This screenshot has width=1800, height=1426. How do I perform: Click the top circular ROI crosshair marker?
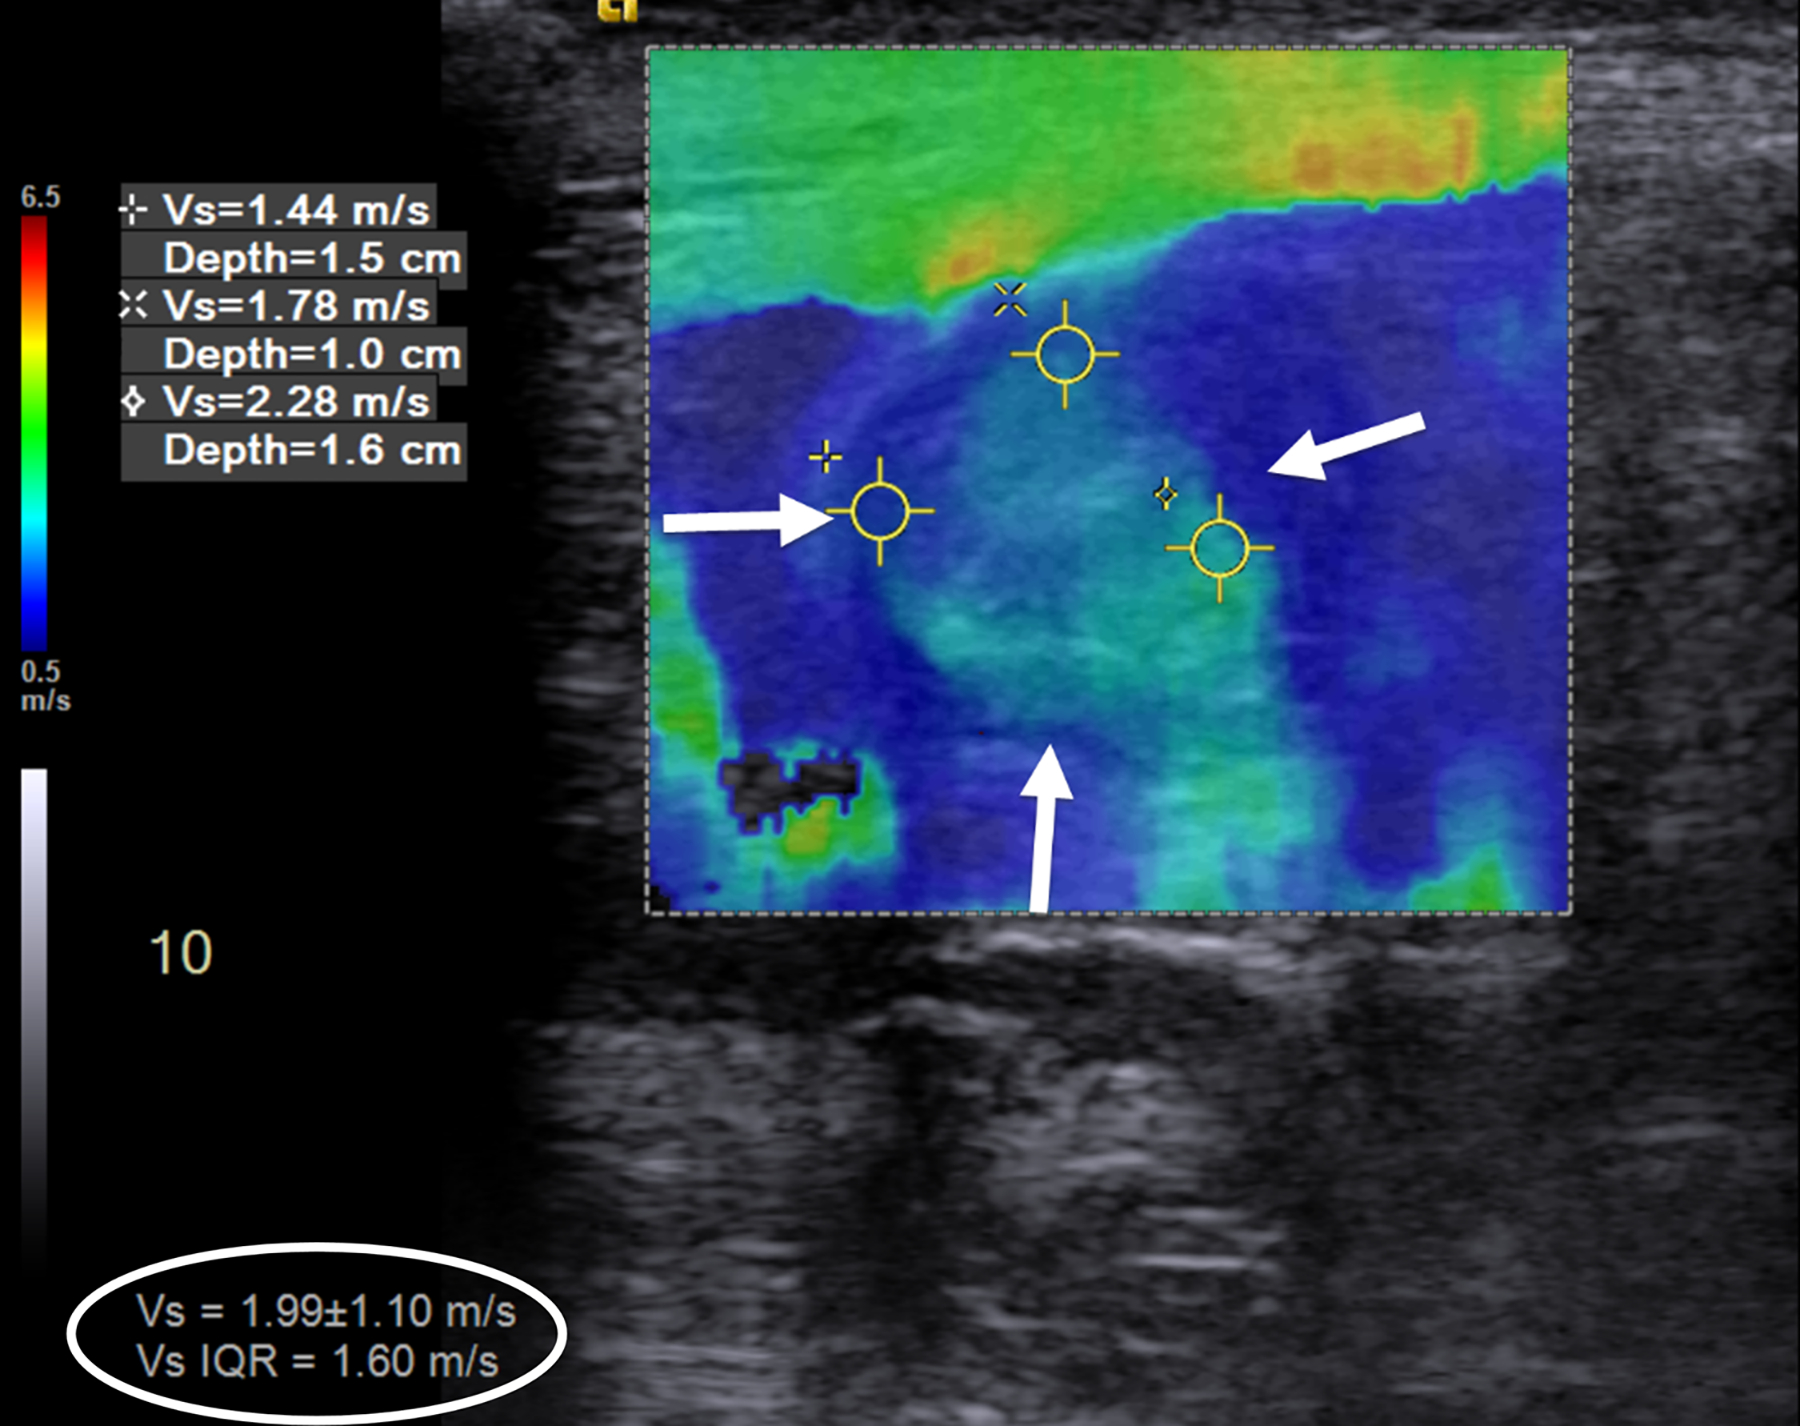1065,354
